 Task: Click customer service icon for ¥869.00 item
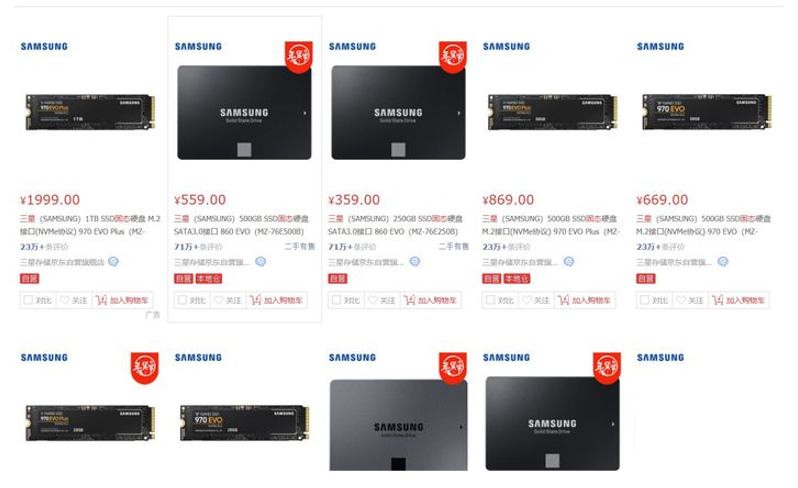[x=569, y=262]
